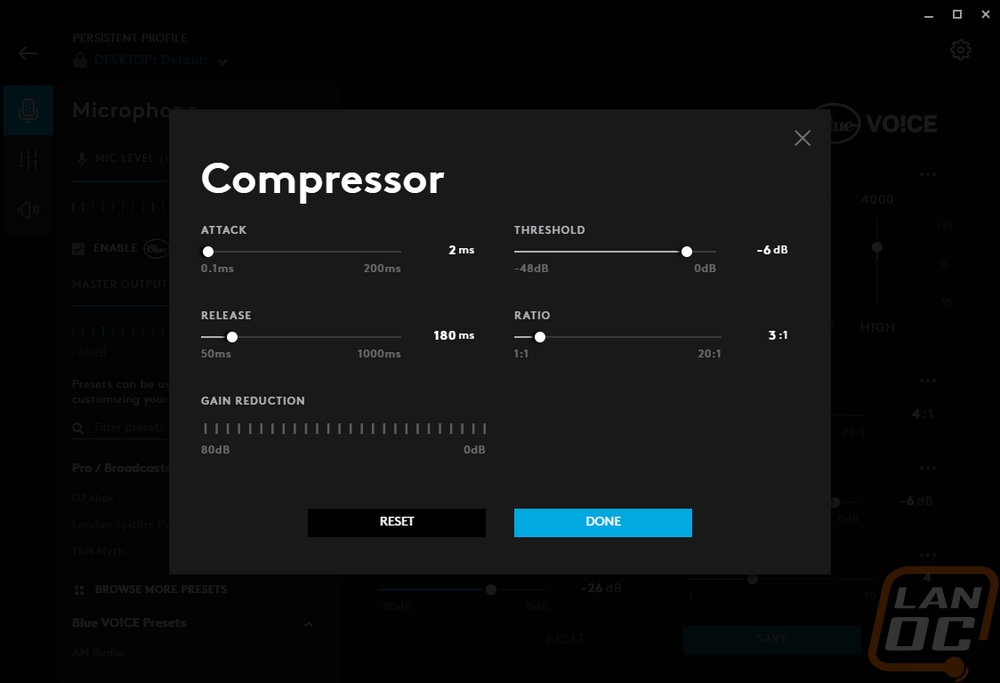
Task: Go back using the left arrow icon
Action: 28,54
